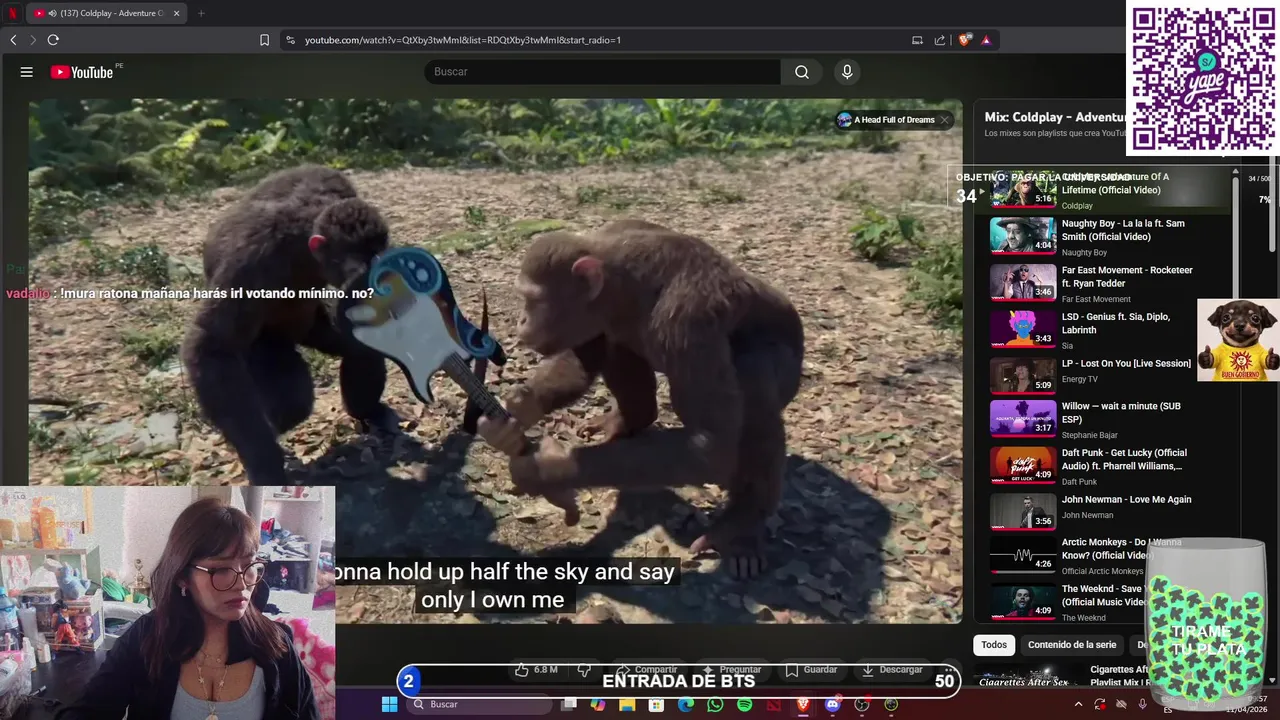Viewport: 1280px width, 720px height.
Task: Select the Coldplay Adventure YouTube tab
Action: [x=105, y=13]
